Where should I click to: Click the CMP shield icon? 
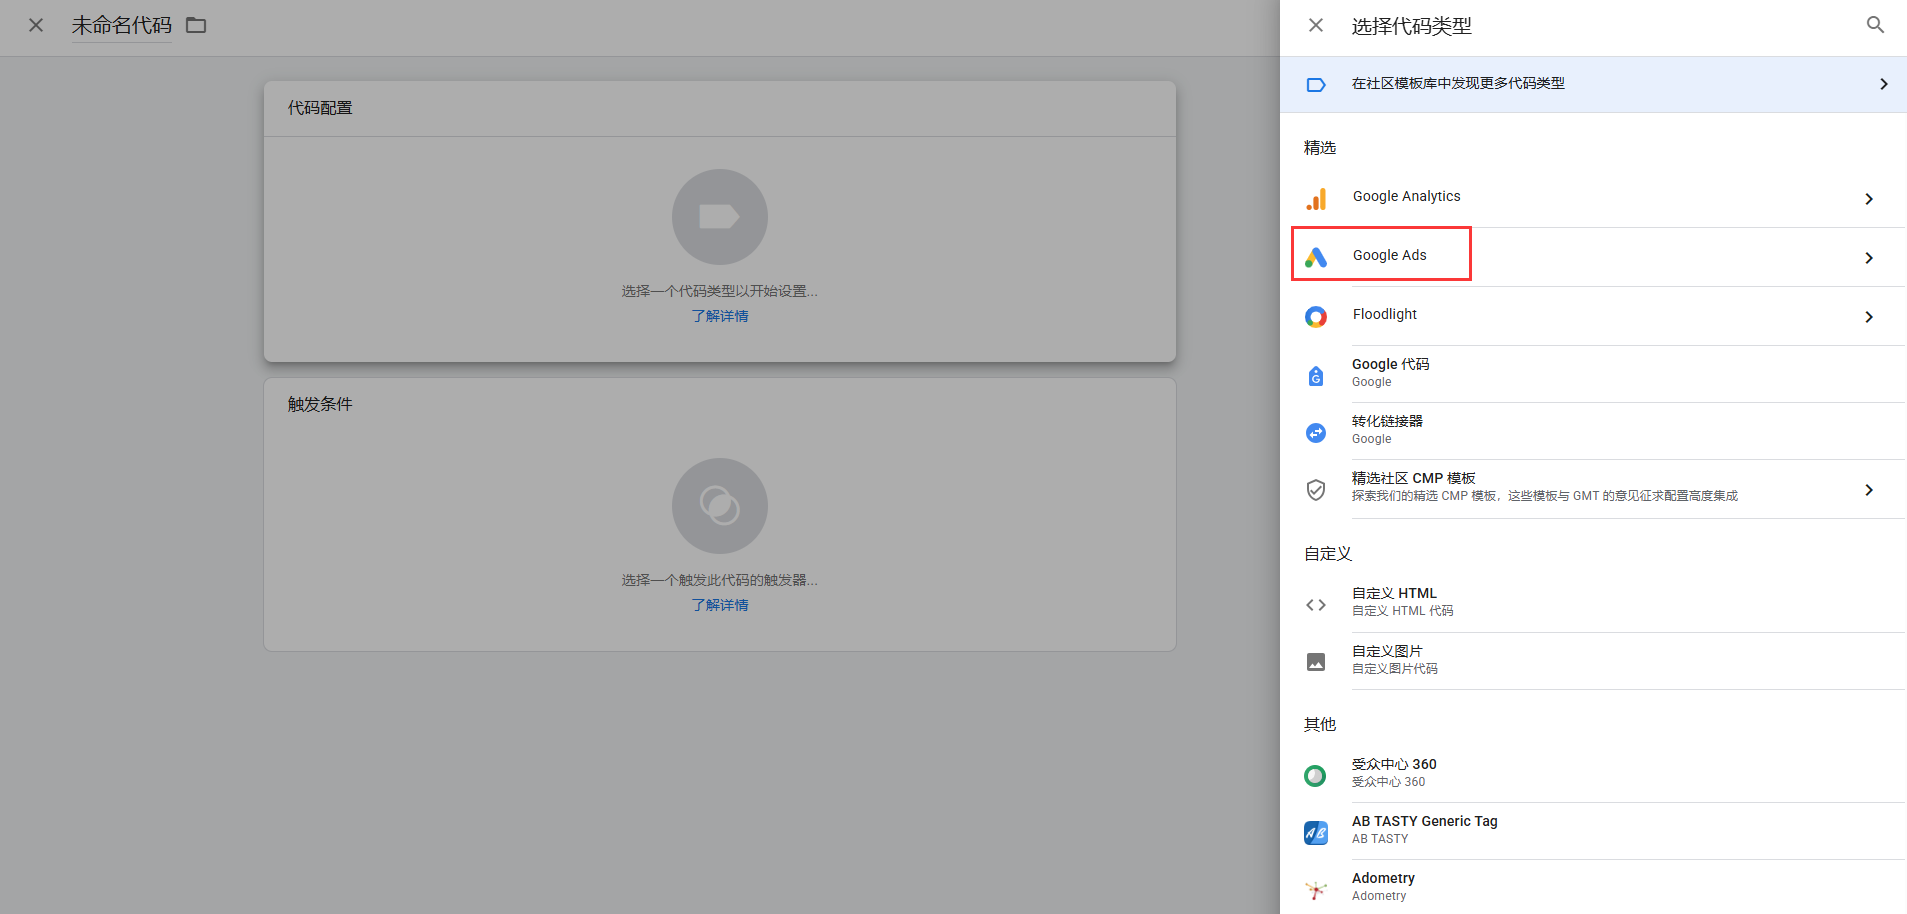(1316, 490)
